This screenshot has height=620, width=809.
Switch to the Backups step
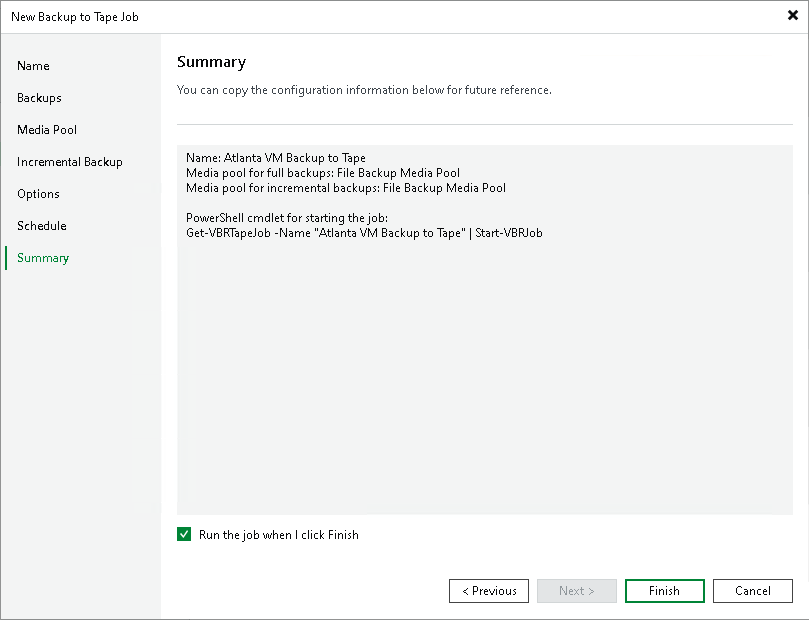[x=39, y=98]
